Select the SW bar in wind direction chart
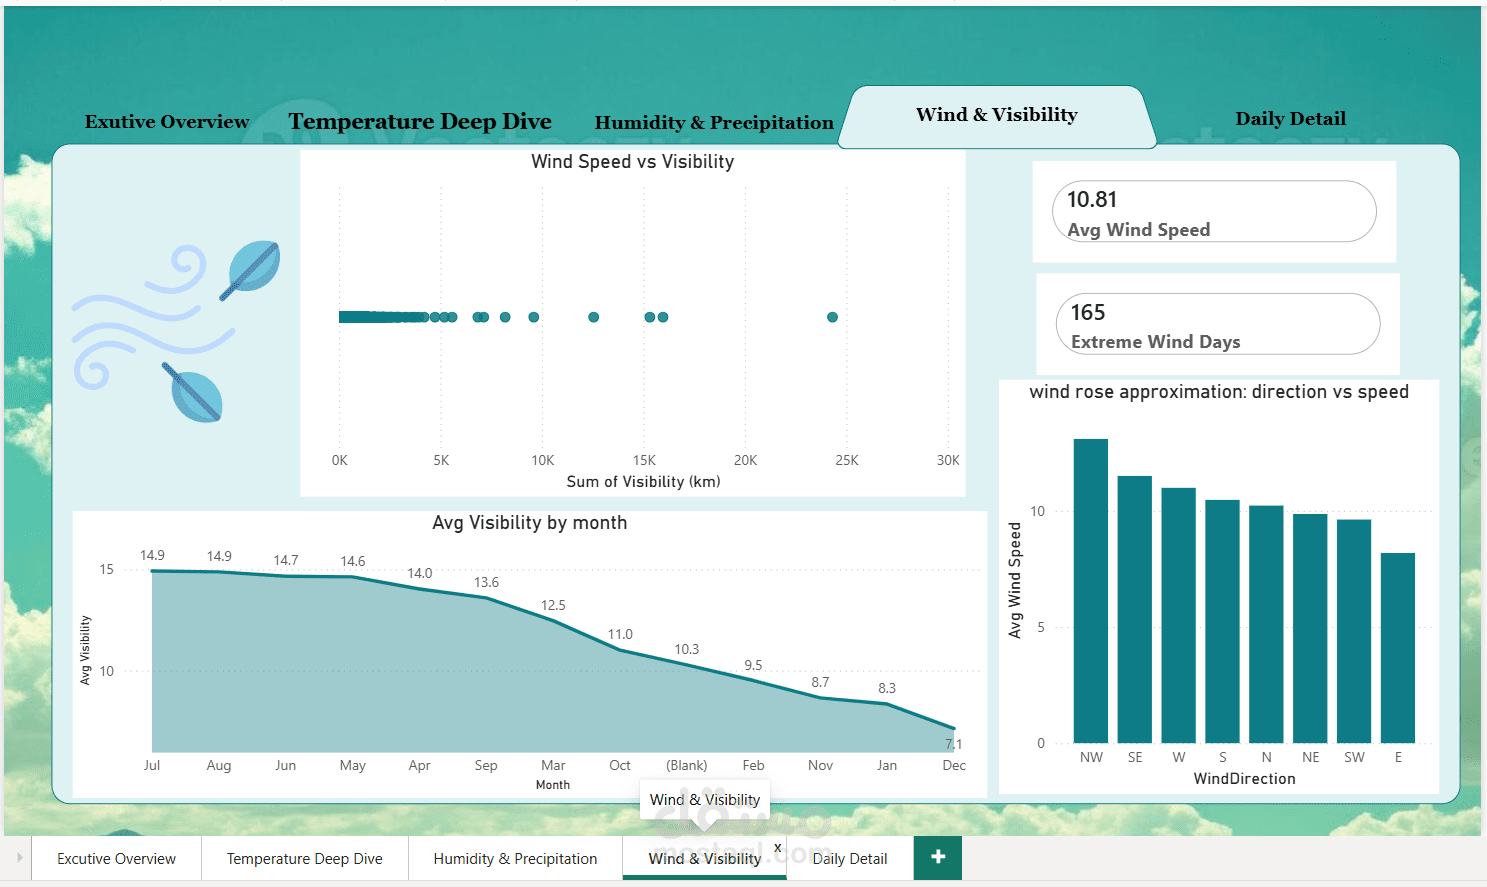The height and width of the screenshot is (887, 1487). 1354,631
